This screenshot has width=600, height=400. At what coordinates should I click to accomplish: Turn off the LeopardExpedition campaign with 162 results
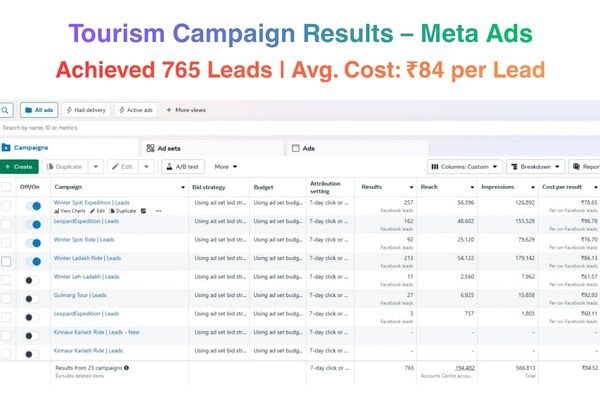(x=33, y=224)
